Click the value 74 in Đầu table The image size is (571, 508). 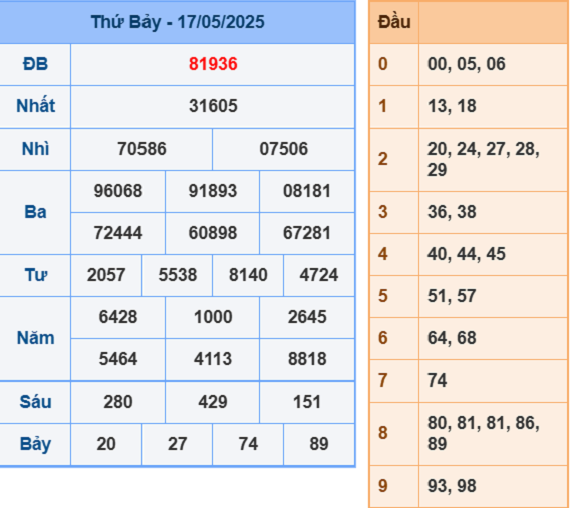coord(437,381)
